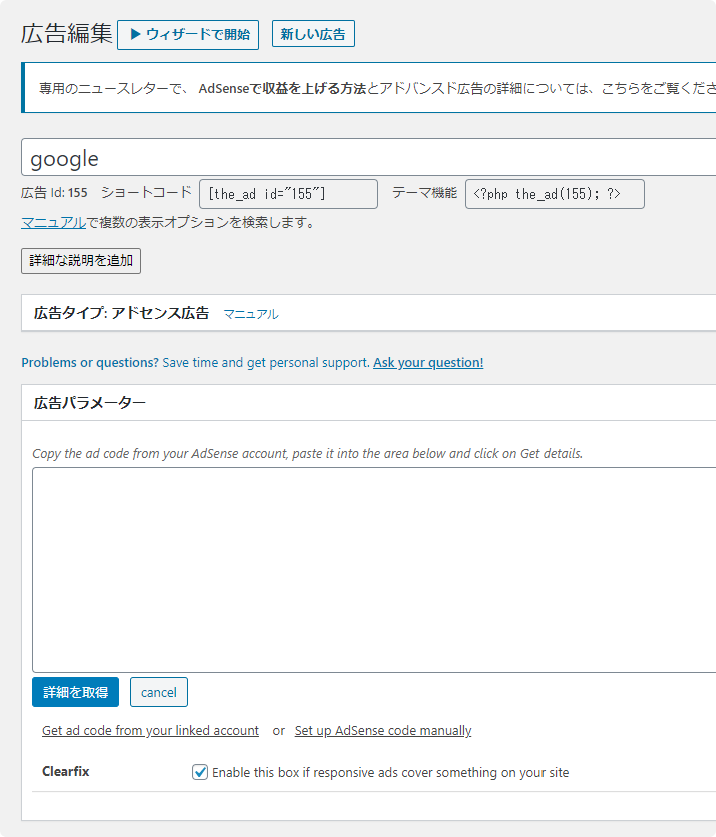716x837 pixels.
Task: Click the 広告編集 page heading
Action: point(67,34)
